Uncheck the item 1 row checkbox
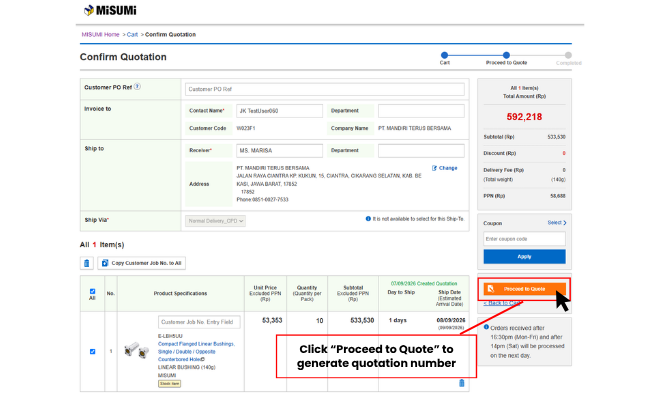This screenshot has width=660, height=400. coord(92,352)
